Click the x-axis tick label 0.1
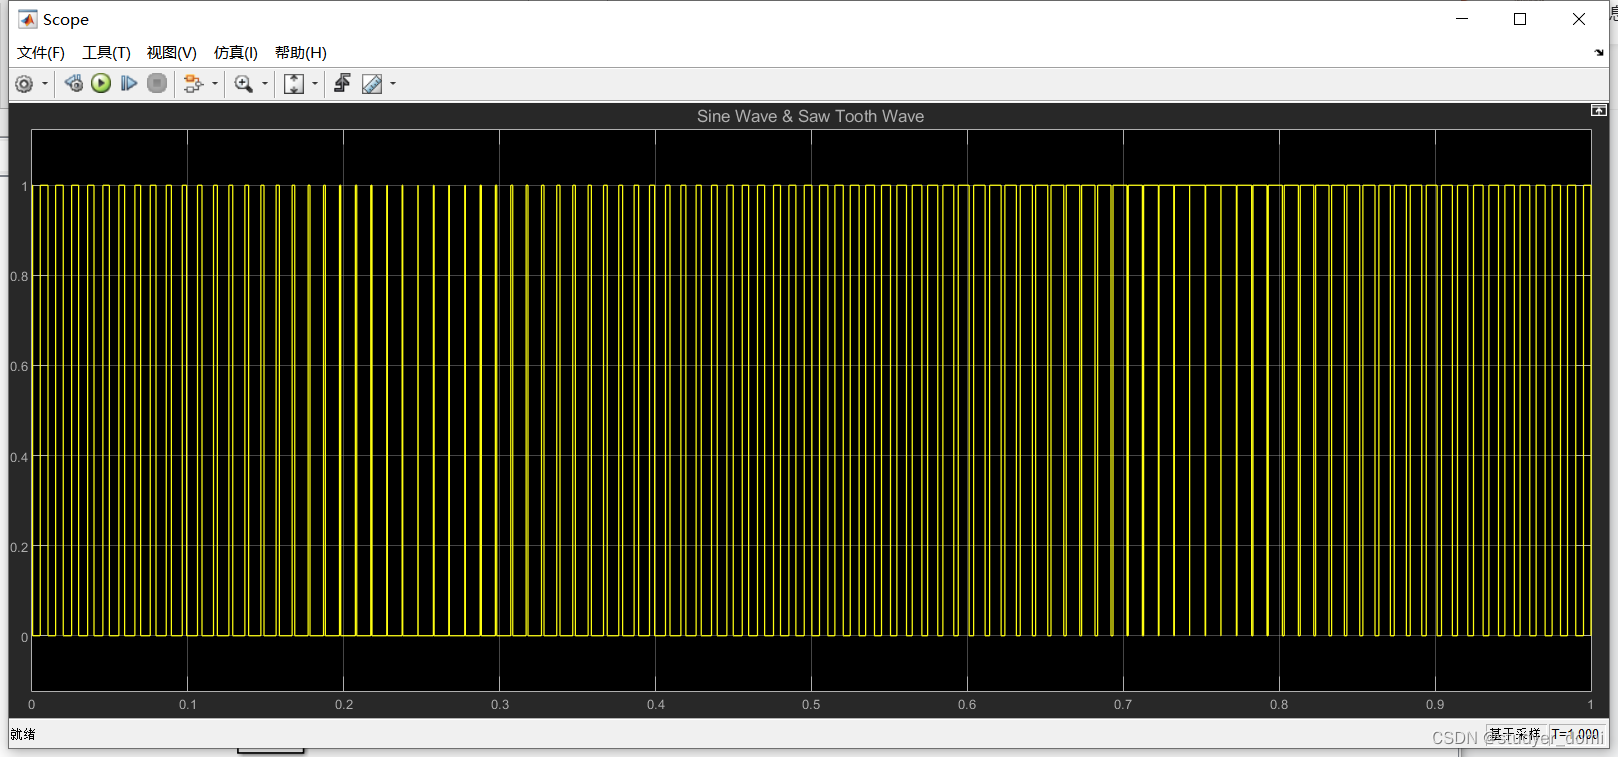The height and width of the screenshot is (757, 1618). click(188, 705)
